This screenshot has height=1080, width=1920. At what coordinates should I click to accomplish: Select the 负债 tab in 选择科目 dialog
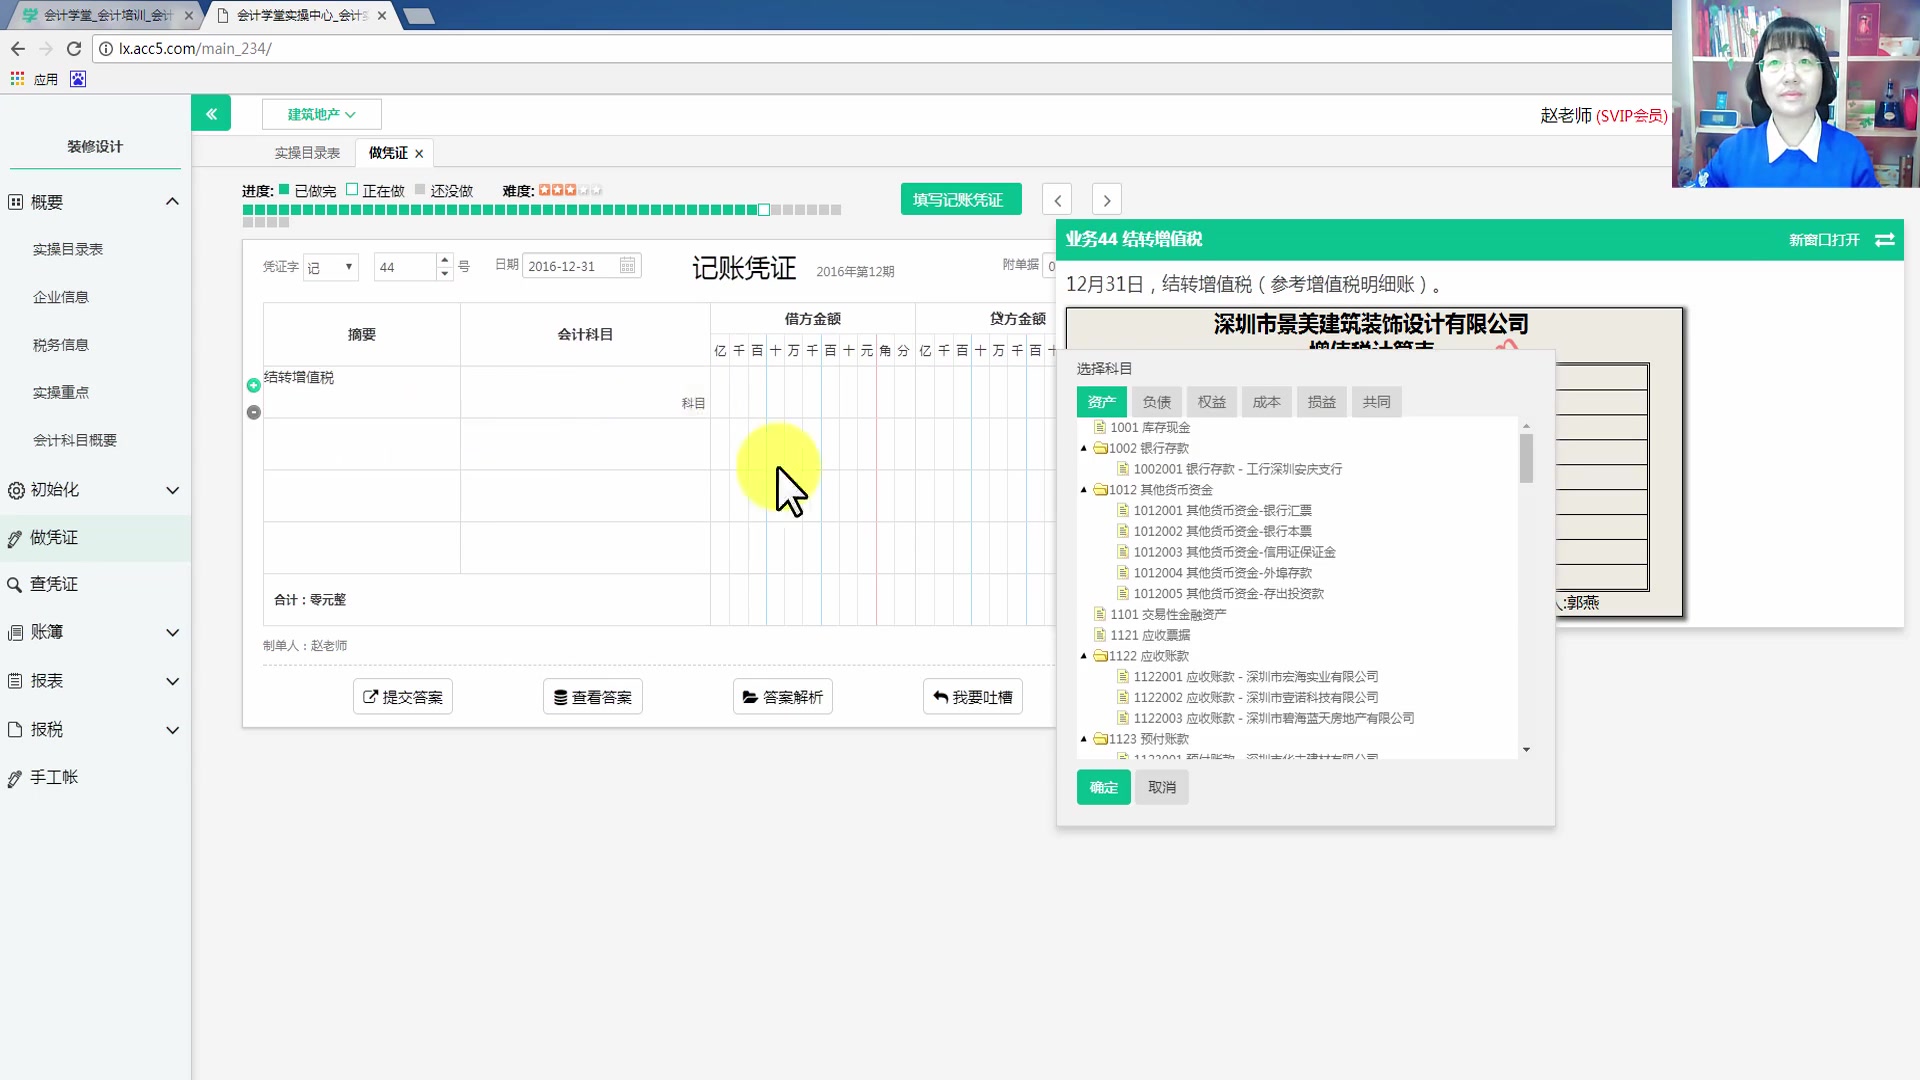(1156, 401)
